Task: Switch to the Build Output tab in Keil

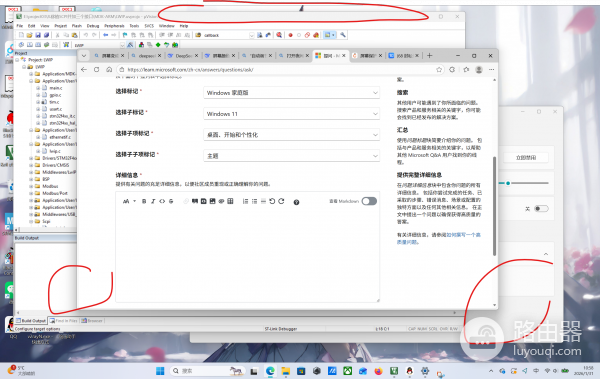Action: [31, 321]
